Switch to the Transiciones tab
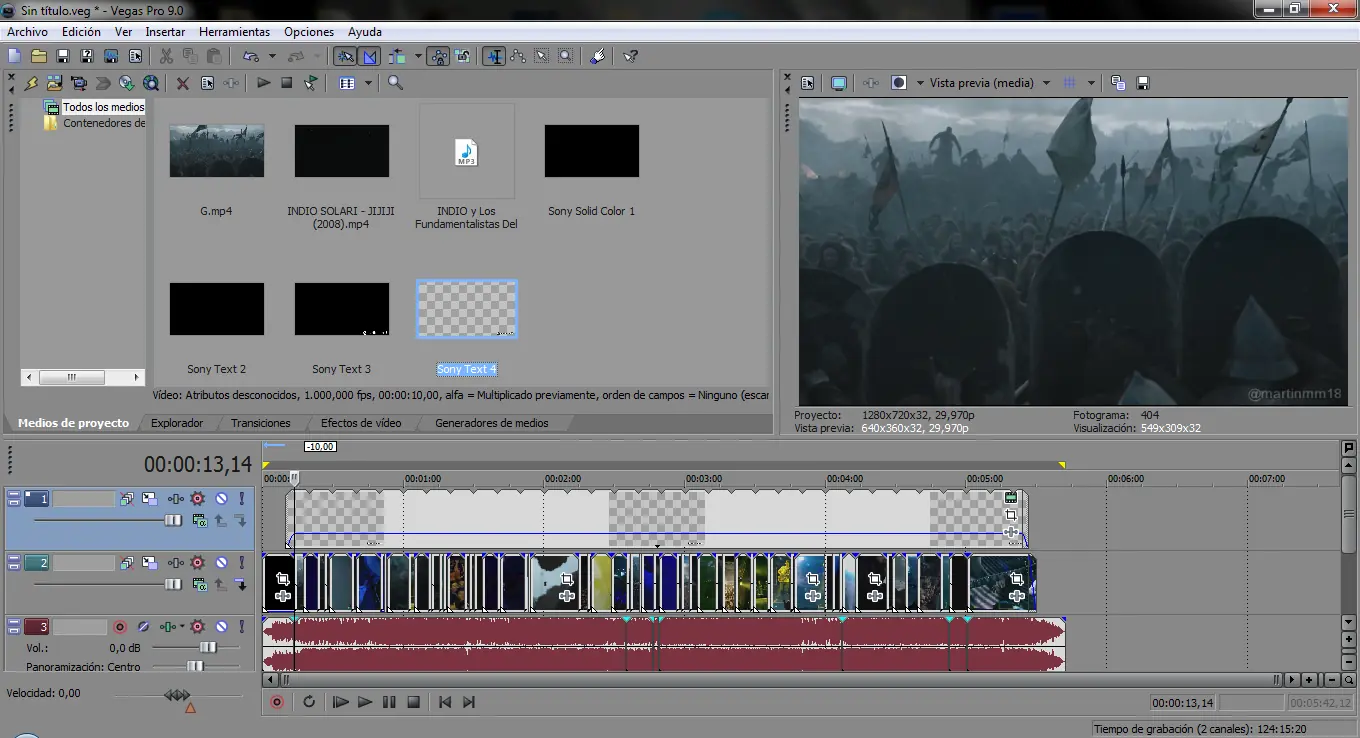The image size is (1360, 738). 261,423
